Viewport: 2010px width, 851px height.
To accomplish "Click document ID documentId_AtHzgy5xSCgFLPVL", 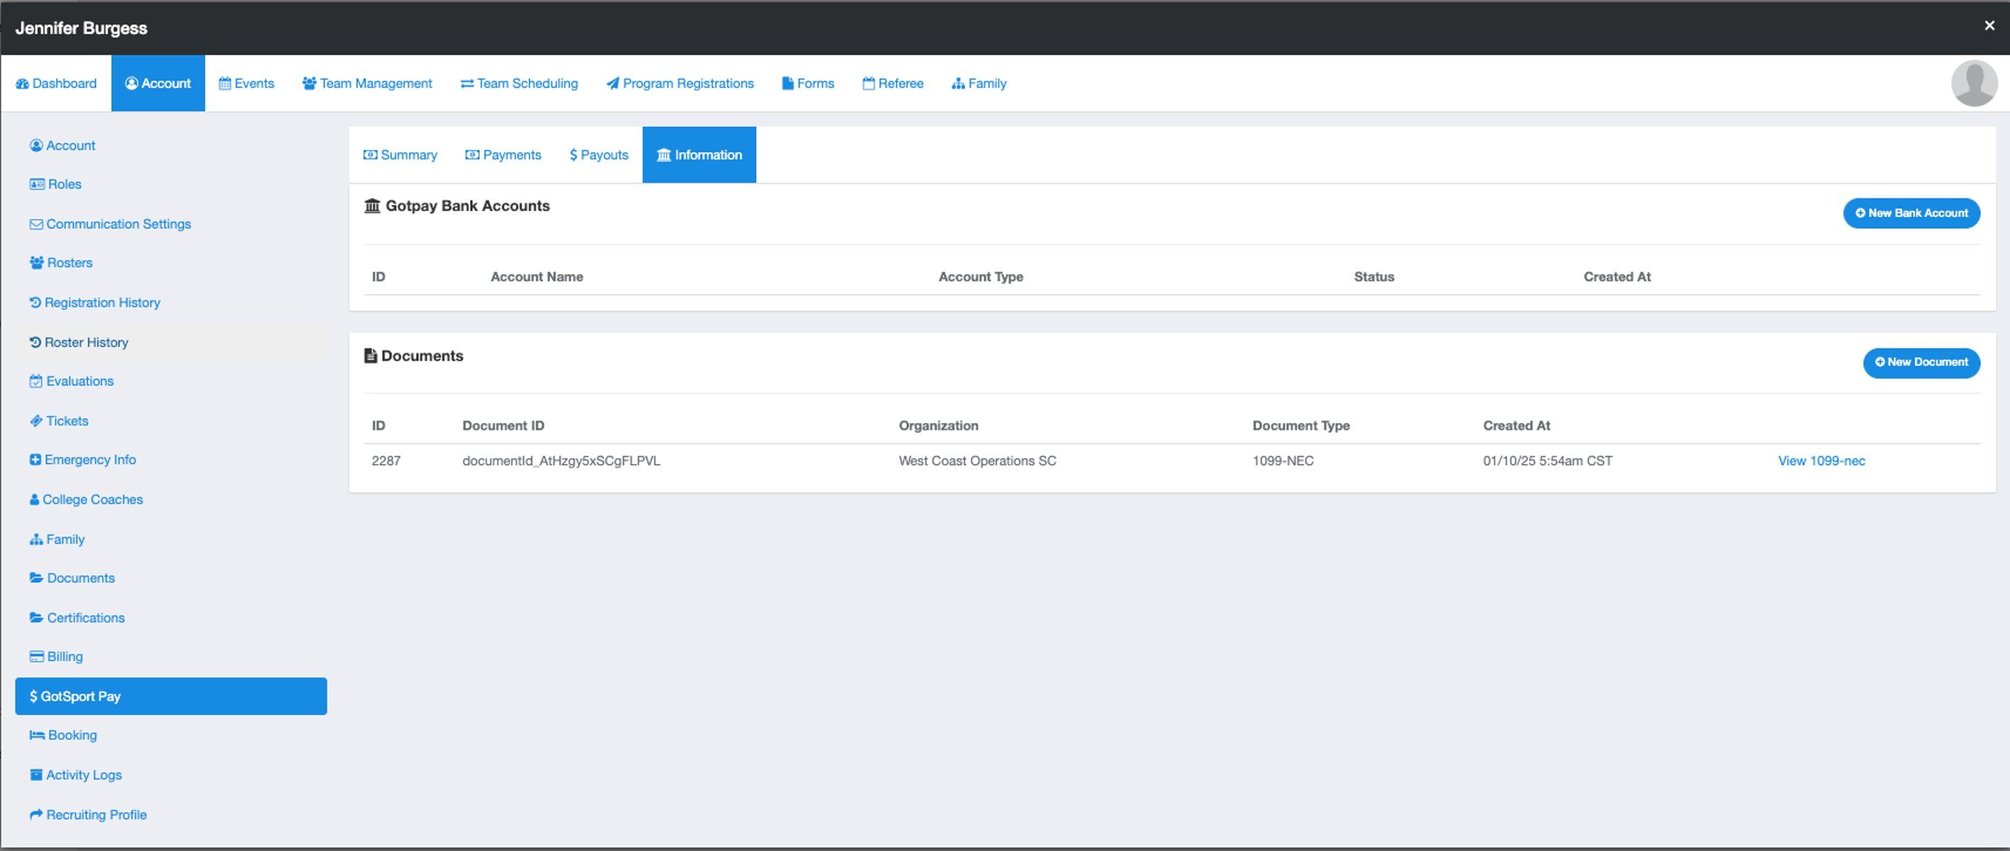I will [561, 461].
